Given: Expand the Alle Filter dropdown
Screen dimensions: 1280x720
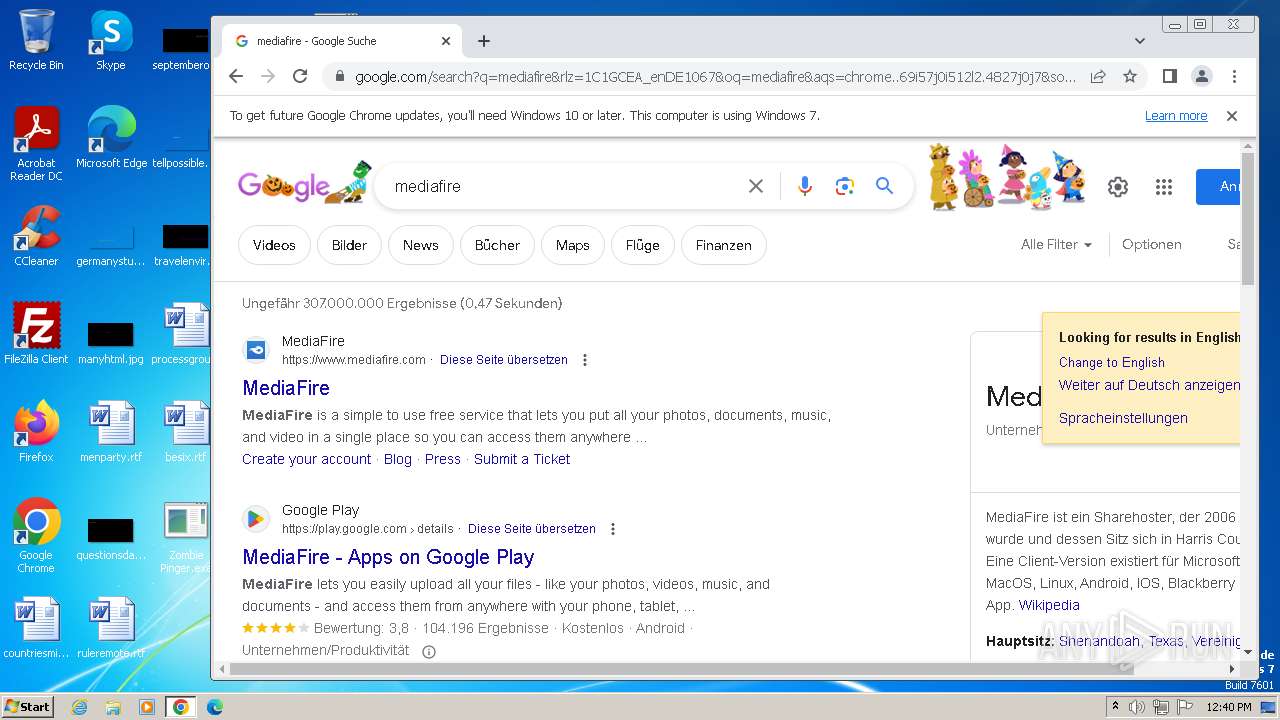Looking at the screenshot, I should 1056,245.
